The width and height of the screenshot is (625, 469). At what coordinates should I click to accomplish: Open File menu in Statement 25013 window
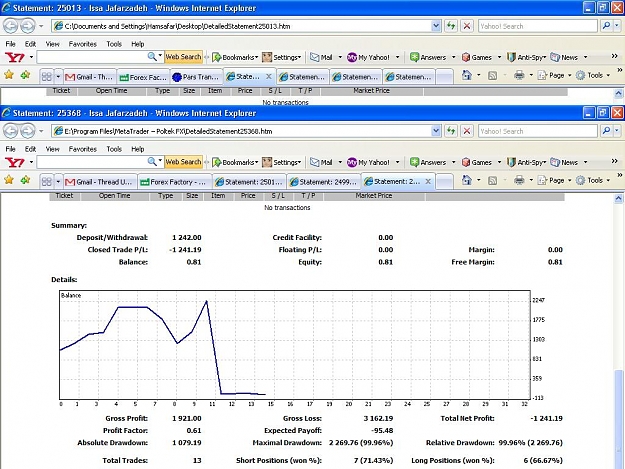click(x=10, y=44)
